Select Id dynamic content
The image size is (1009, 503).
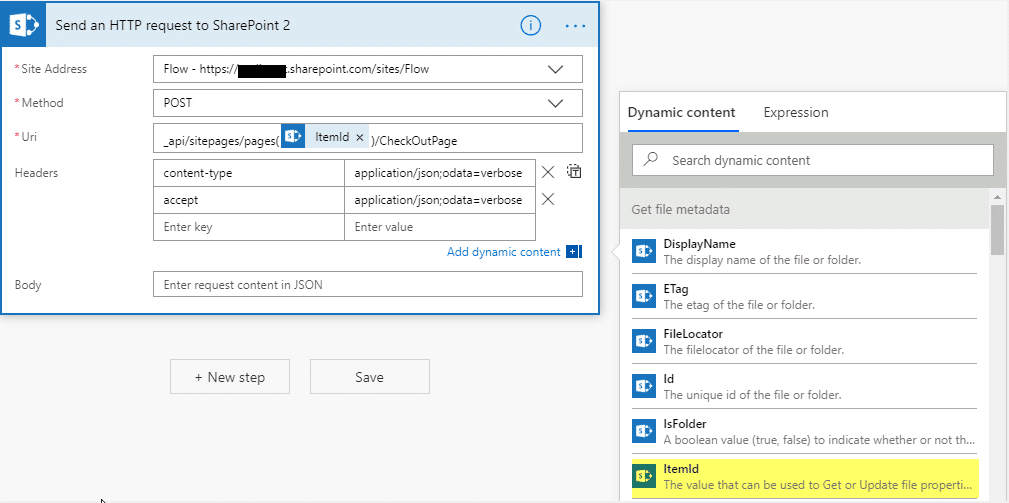(804, 387)
